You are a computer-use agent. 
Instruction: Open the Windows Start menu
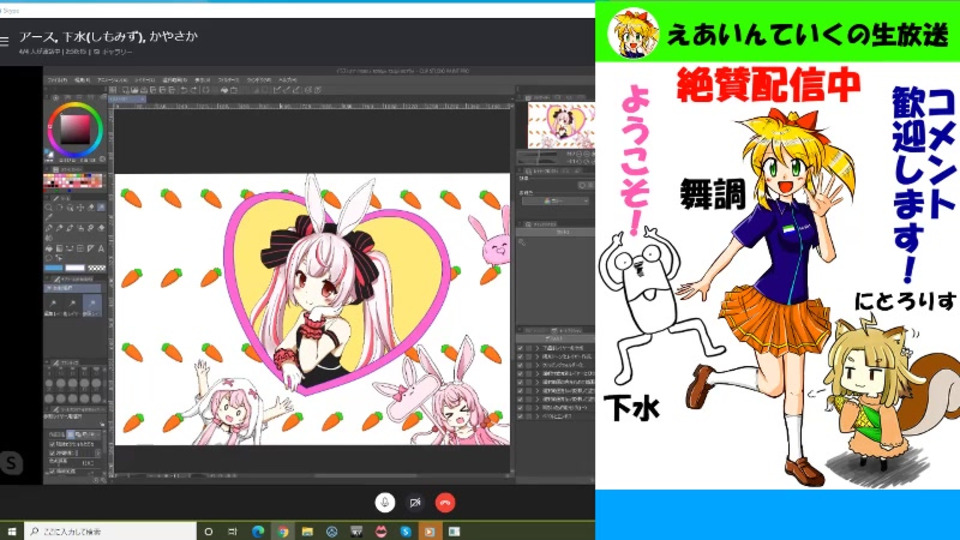point(11,531)
